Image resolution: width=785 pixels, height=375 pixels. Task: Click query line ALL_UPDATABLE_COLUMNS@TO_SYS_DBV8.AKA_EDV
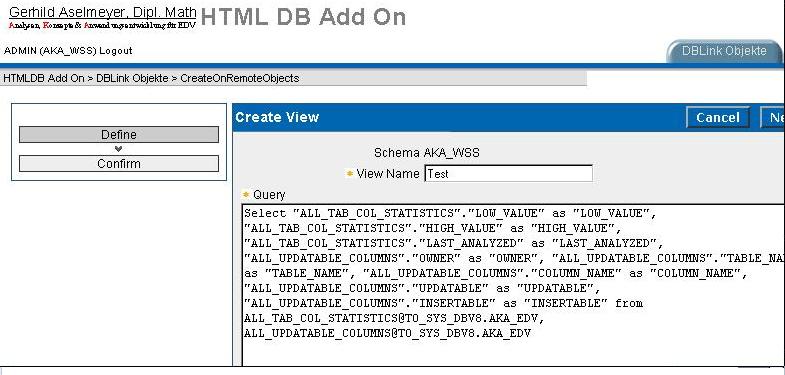point(387,333)
